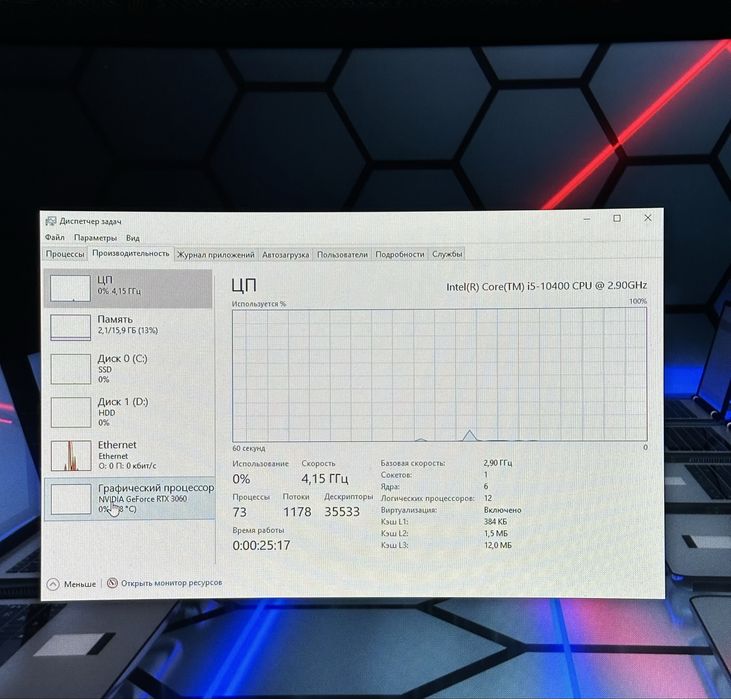Select the Ethernet activity graph thumbnail
731x699 pixels.
71,455
